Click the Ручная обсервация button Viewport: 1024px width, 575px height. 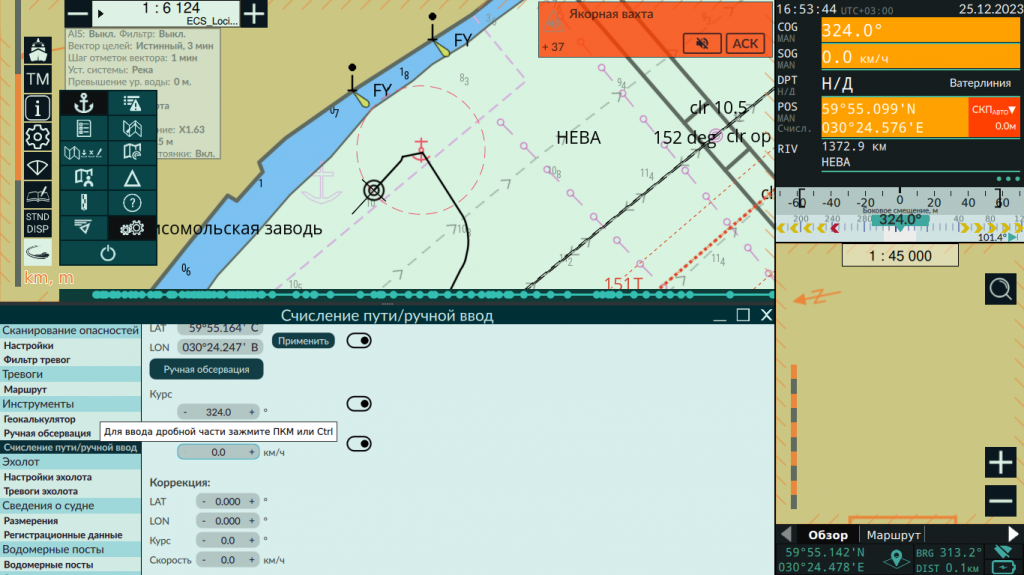point(206,369)
